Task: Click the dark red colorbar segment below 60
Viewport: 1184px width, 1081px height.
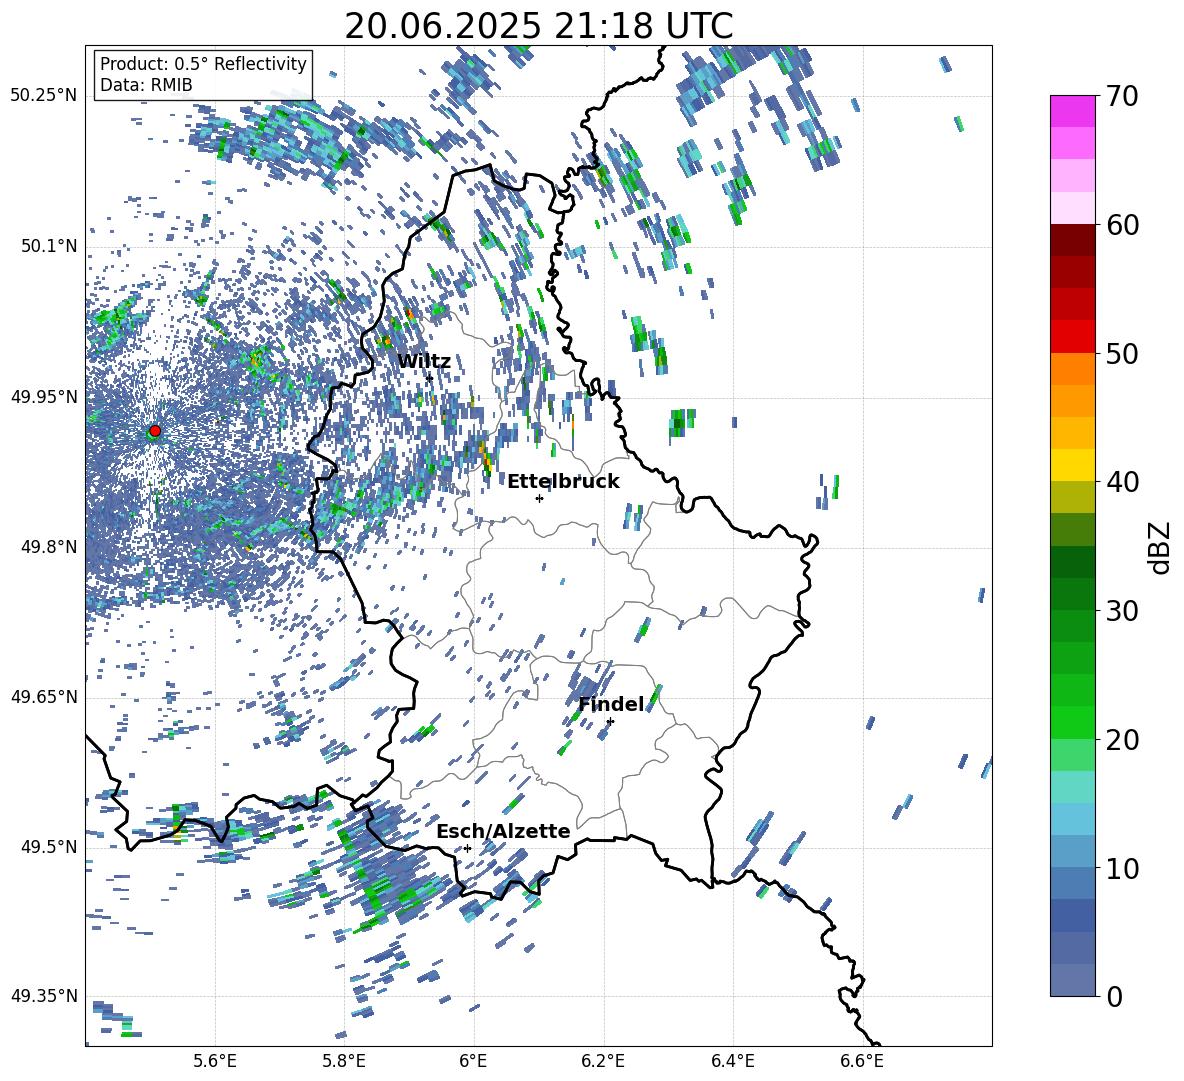Action: coord(1072,240)
